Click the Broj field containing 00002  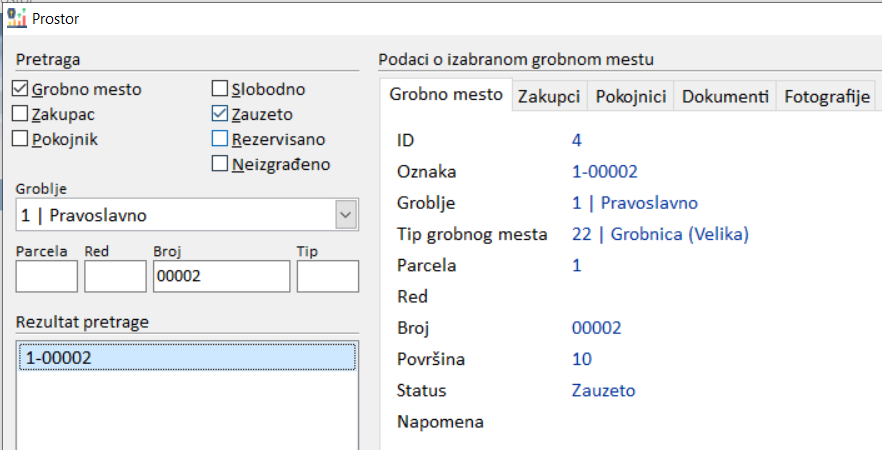click(x=220, y=276)
